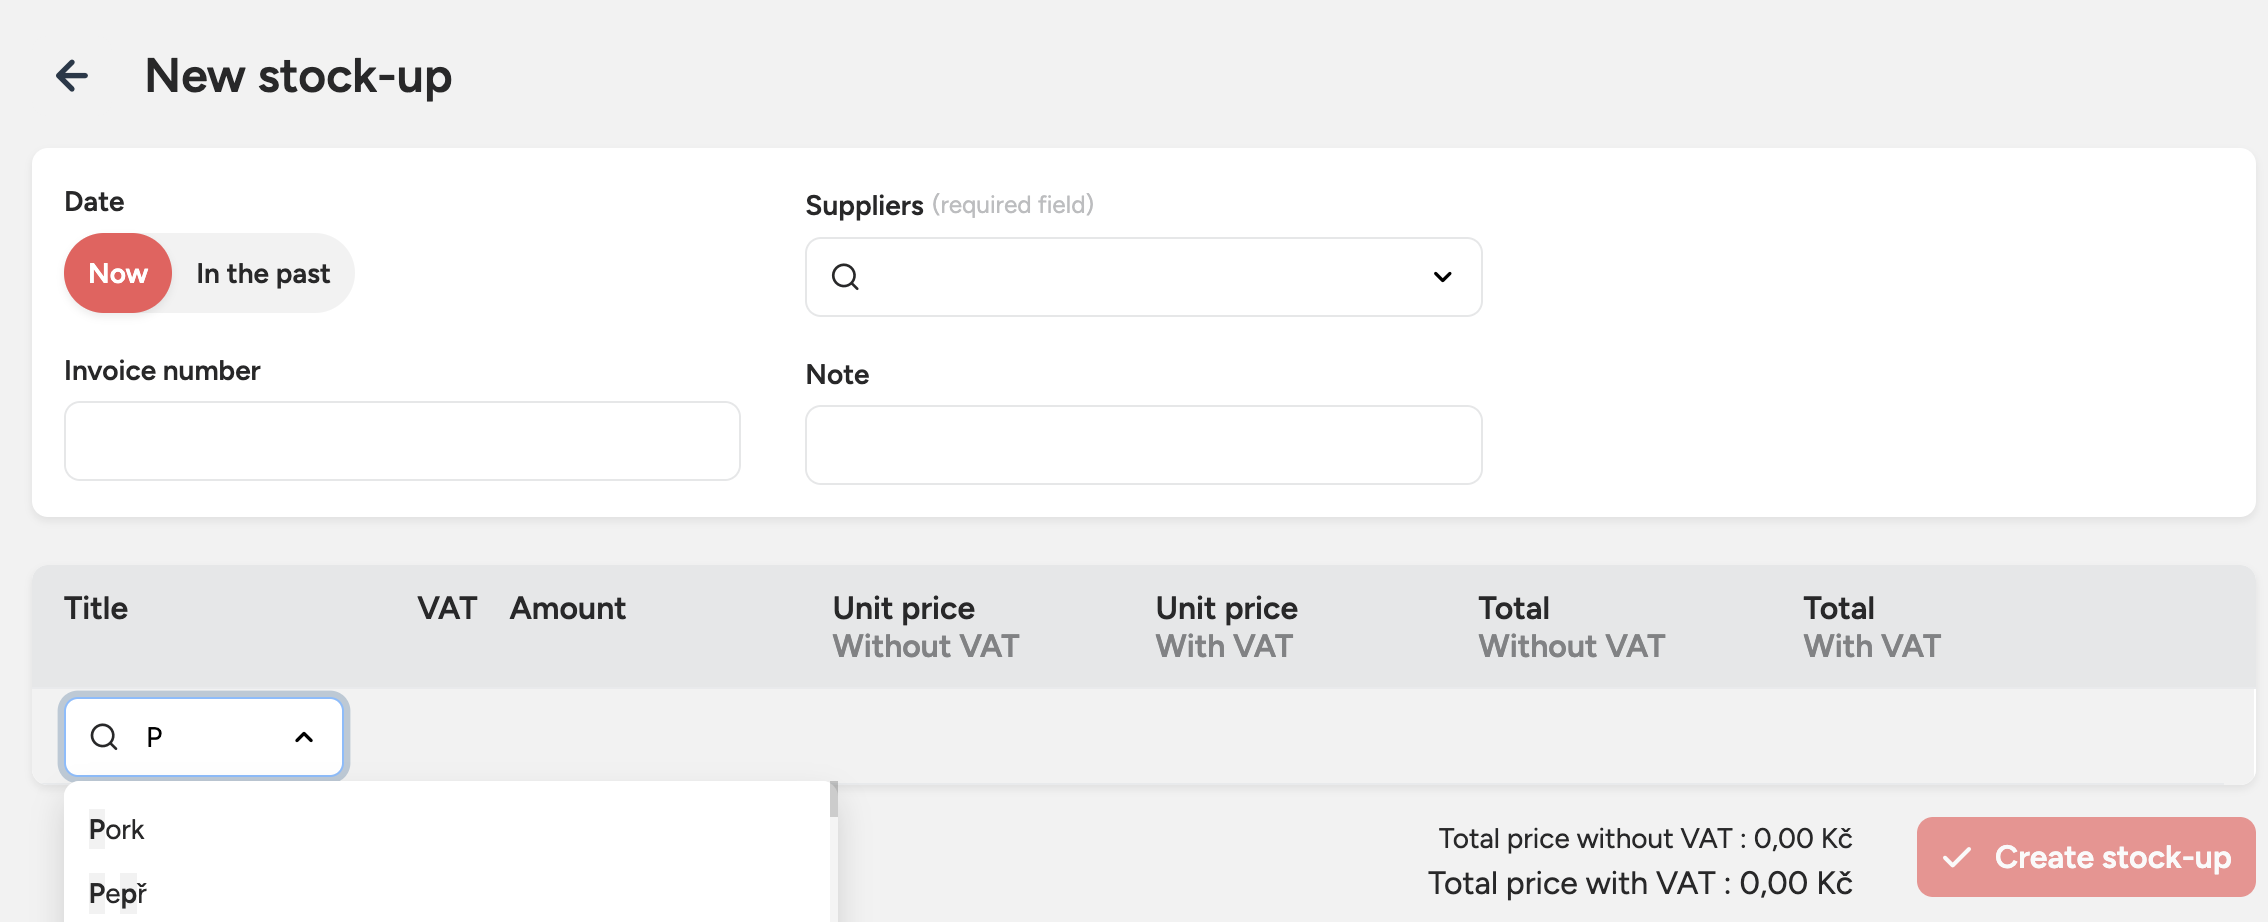Viewport: 2268px width, 922px height.
Task: Collapse the Title search dropdown chevron
Action: pyautogui.click(x=304, y=737)
